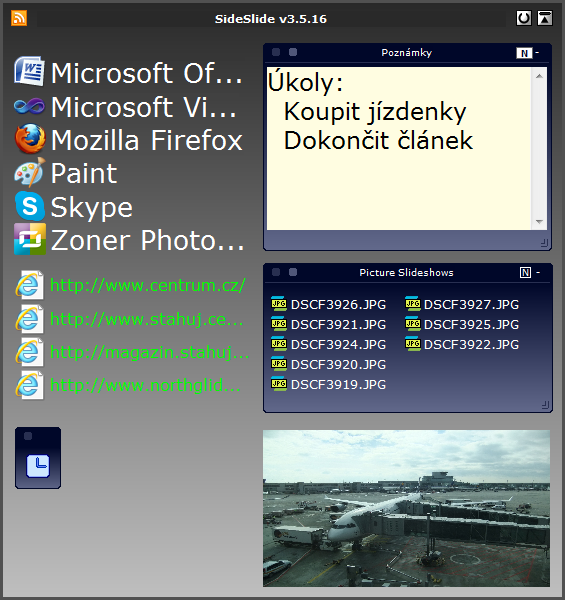Image resolution: width=565 pixels, height=600 pixels.
Task: Click the pin-to-top arrow icon in title bar
Action: click(545, 18)
